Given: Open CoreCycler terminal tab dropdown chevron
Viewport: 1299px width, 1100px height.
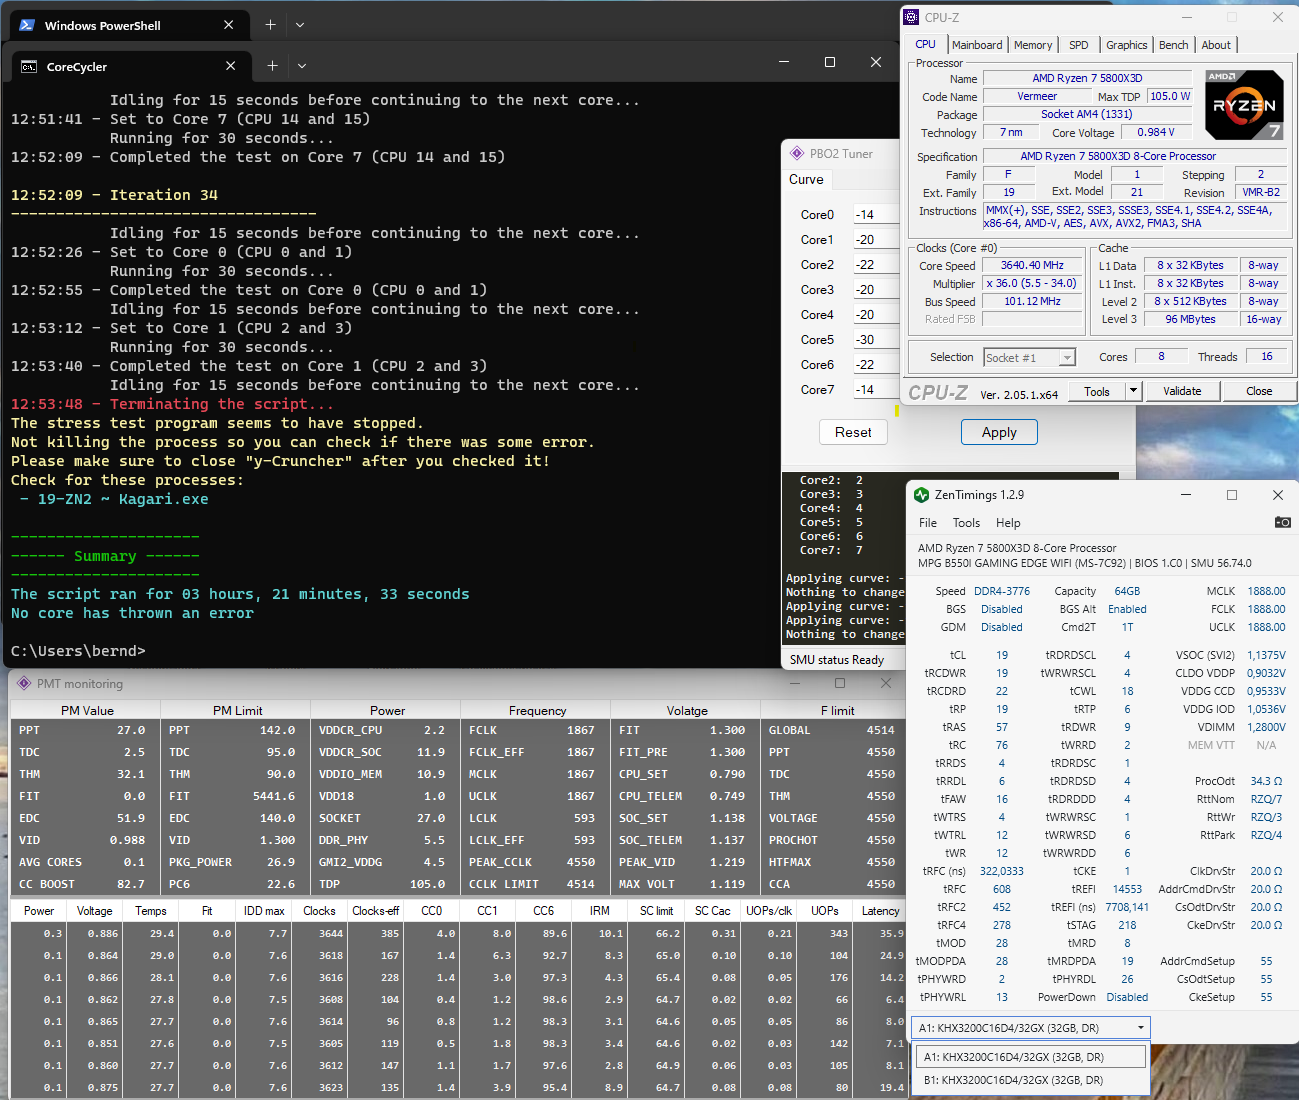Looking at the screenshot, I should tap(302, 66).
